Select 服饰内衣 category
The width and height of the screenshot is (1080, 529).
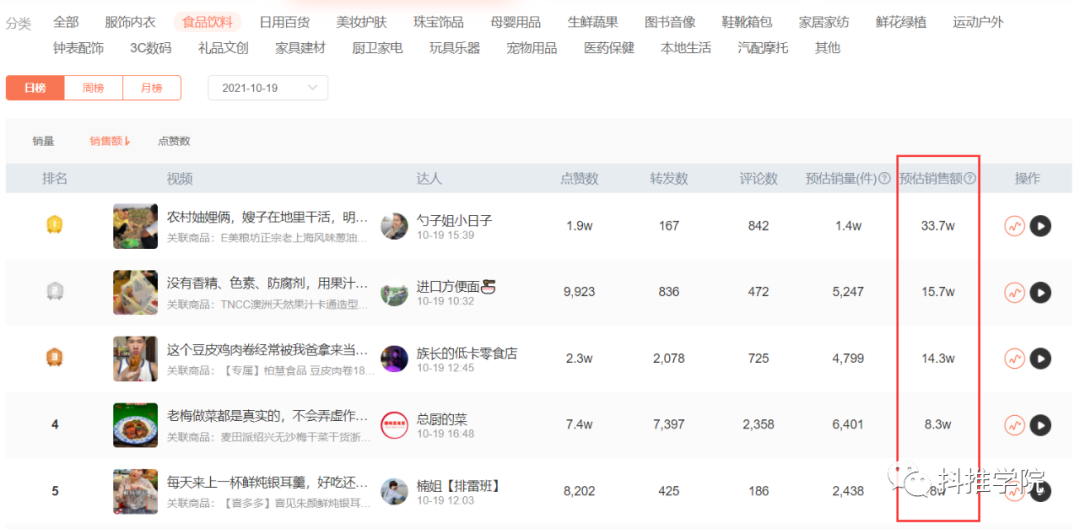pyautogui.click(x=131, y=22)
